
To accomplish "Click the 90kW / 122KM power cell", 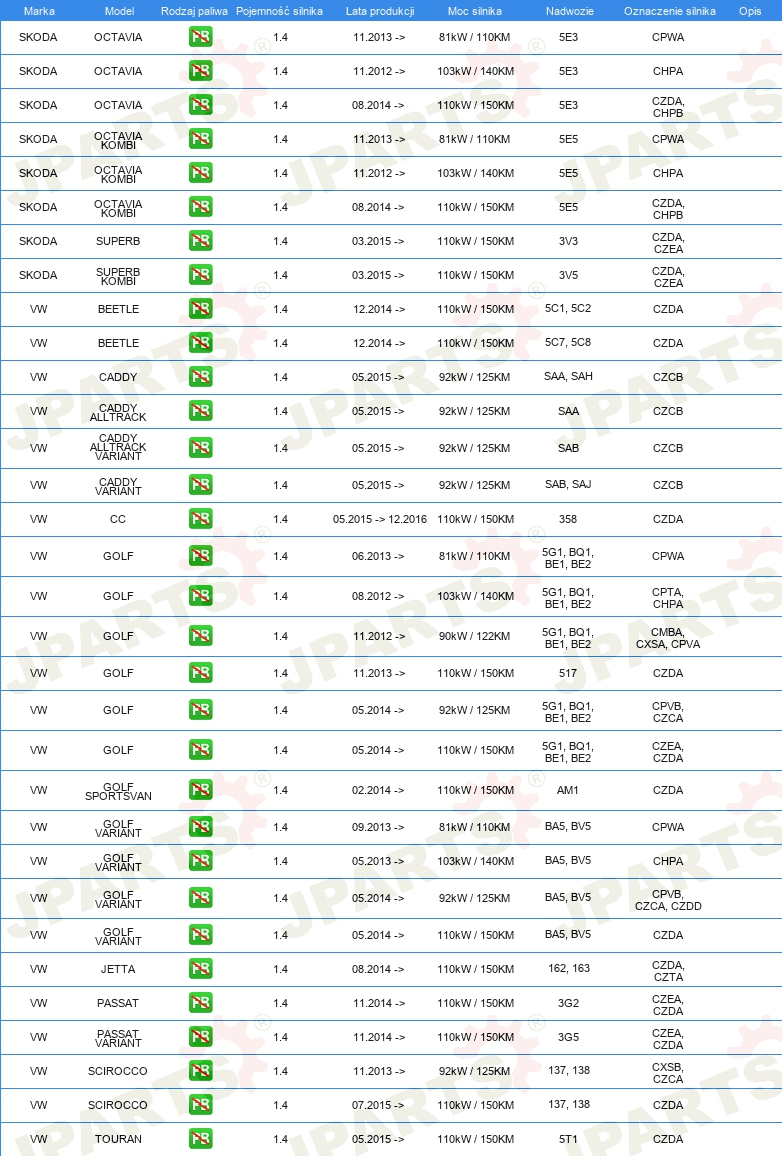I will pyautogui.click(x=475, y=636).
